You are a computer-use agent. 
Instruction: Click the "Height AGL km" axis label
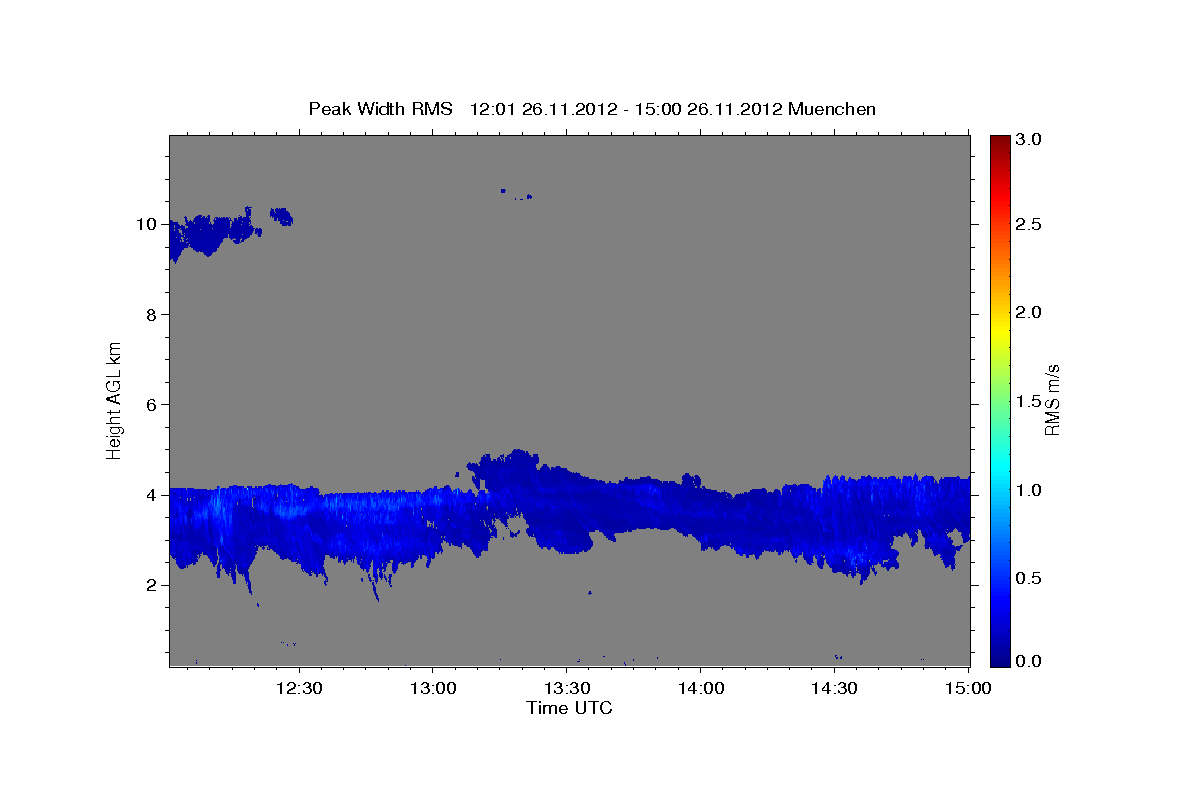point(115,400)
